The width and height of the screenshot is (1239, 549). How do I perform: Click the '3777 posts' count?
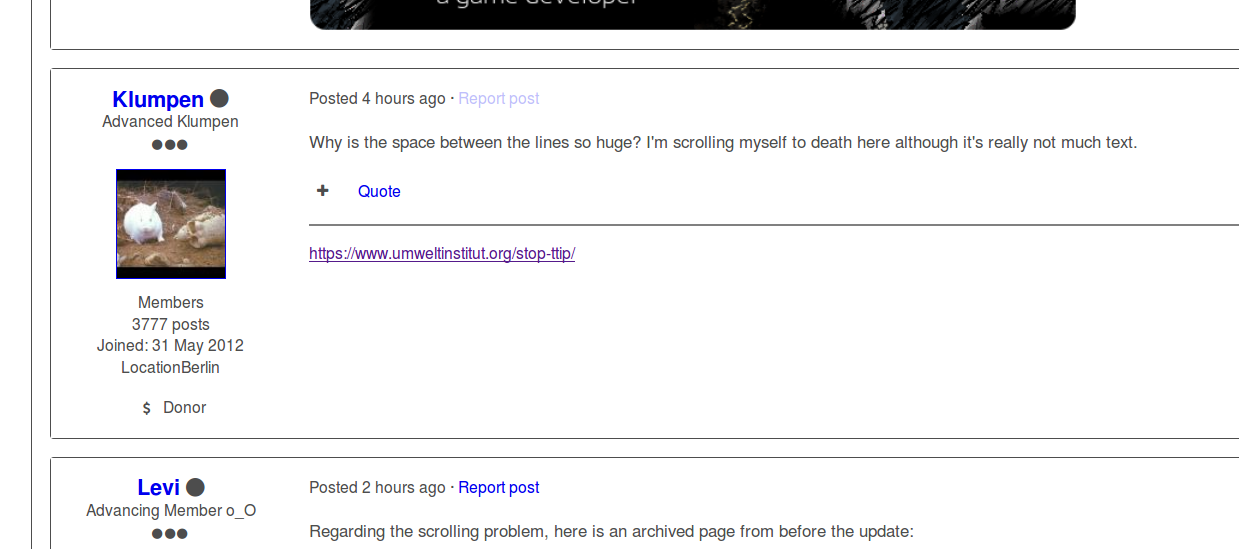(x=170, y=324)
